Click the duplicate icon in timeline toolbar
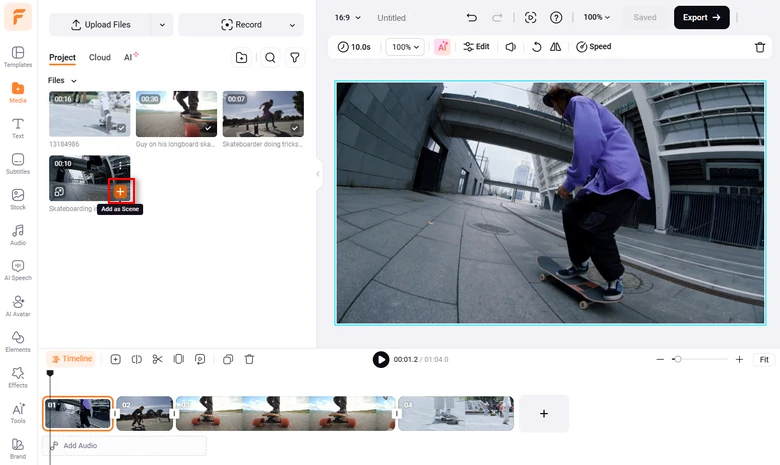 coord(228,359)
